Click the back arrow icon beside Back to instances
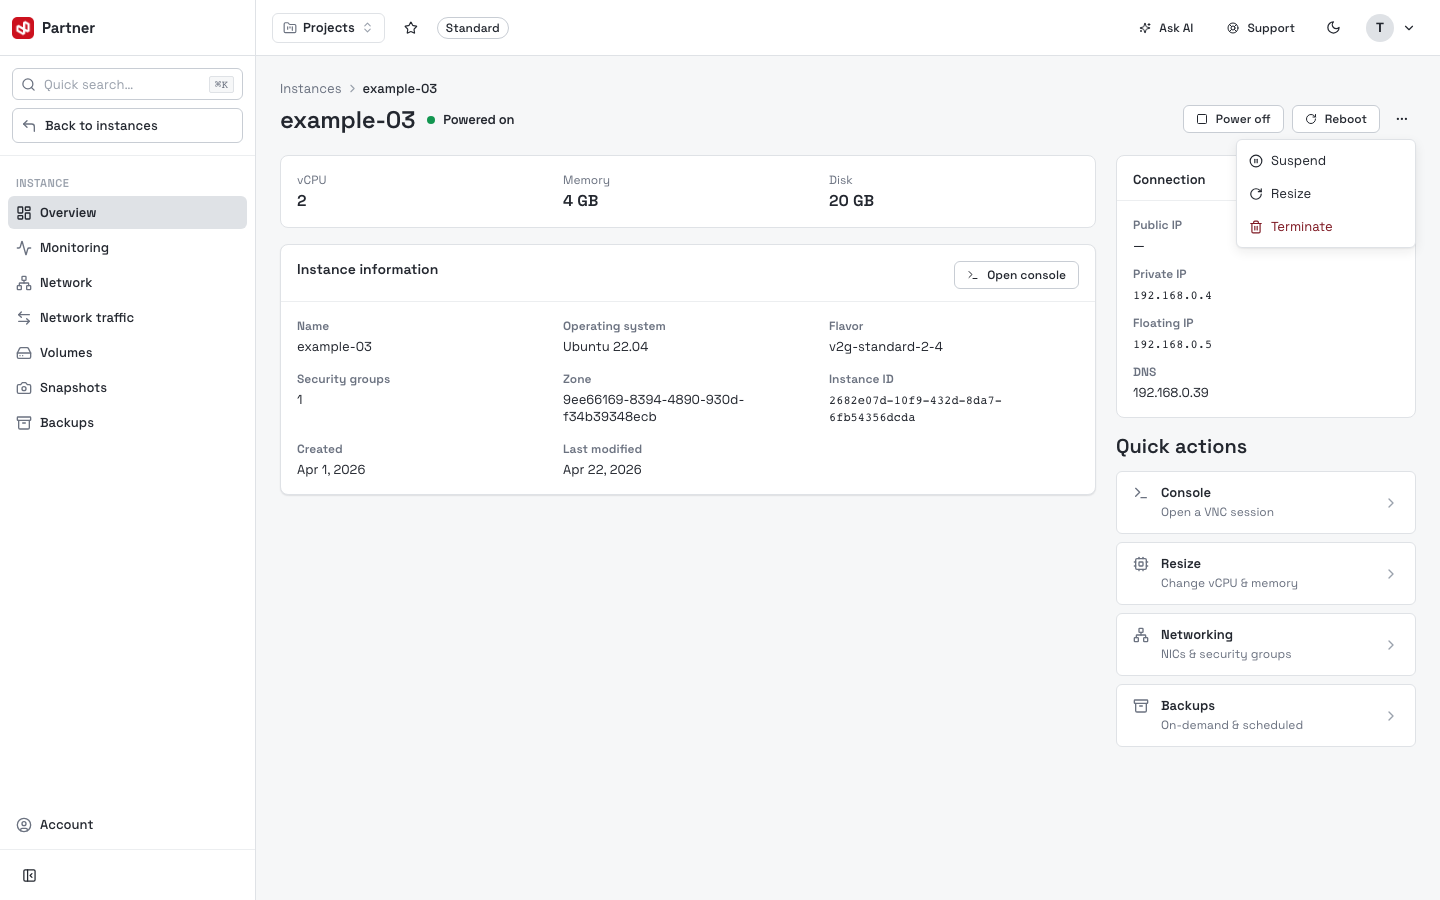This screenshot has height=900, width=1440. pos(29,126)
